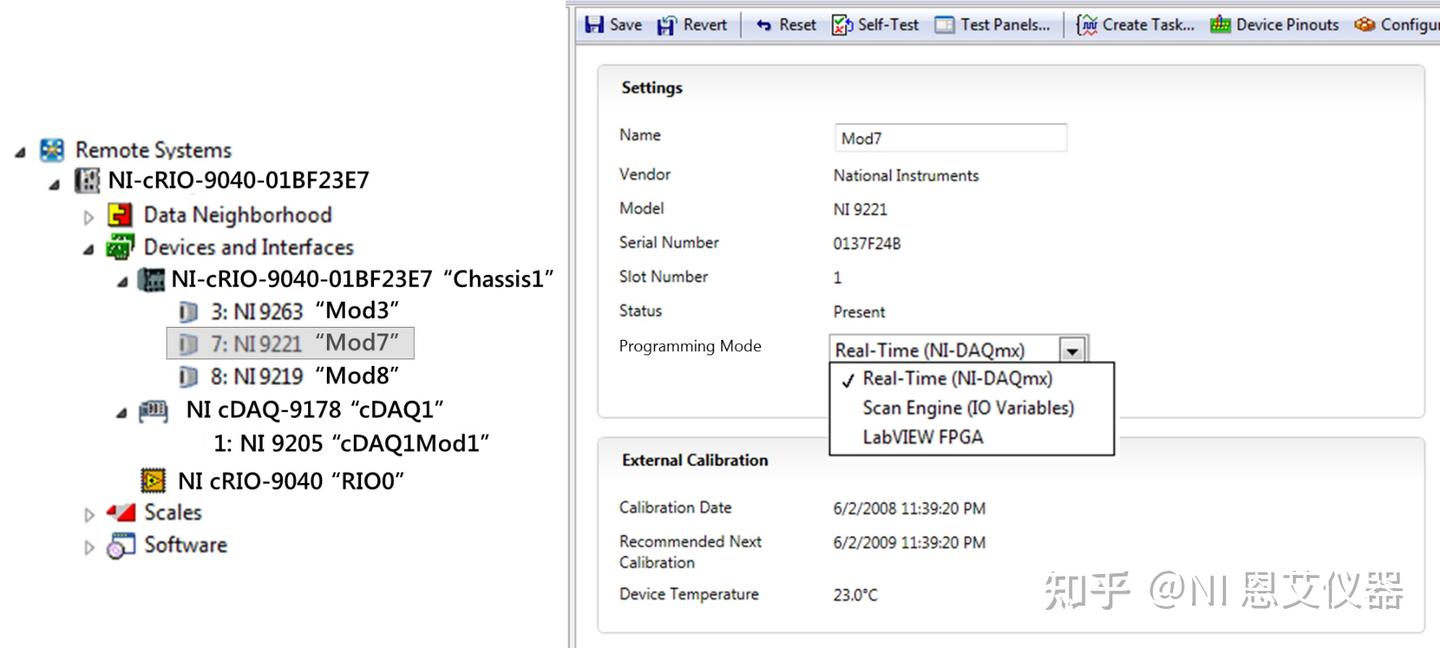The width and height of the screenshot is (1440, 648).
Task: Click the Remote Systems globe icon
Action: (52, 150)
